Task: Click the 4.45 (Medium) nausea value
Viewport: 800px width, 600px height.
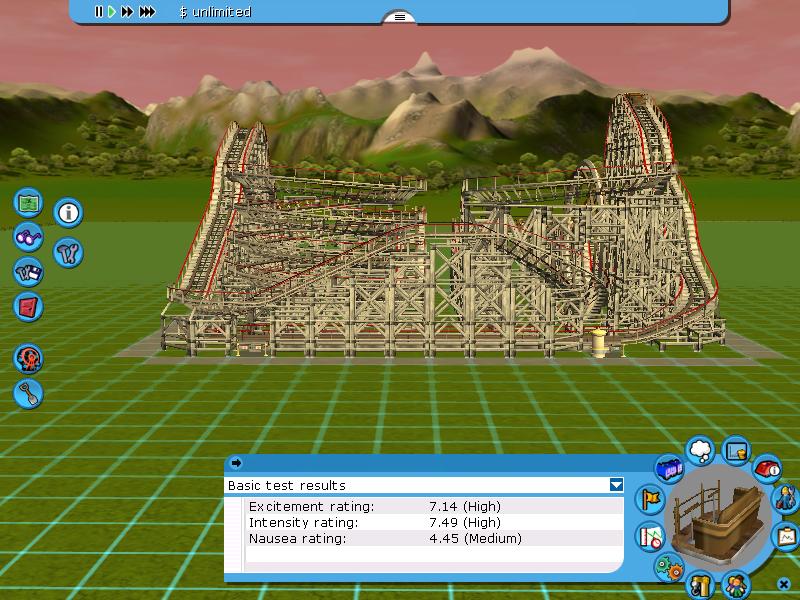Action: (x=476, y=538)
